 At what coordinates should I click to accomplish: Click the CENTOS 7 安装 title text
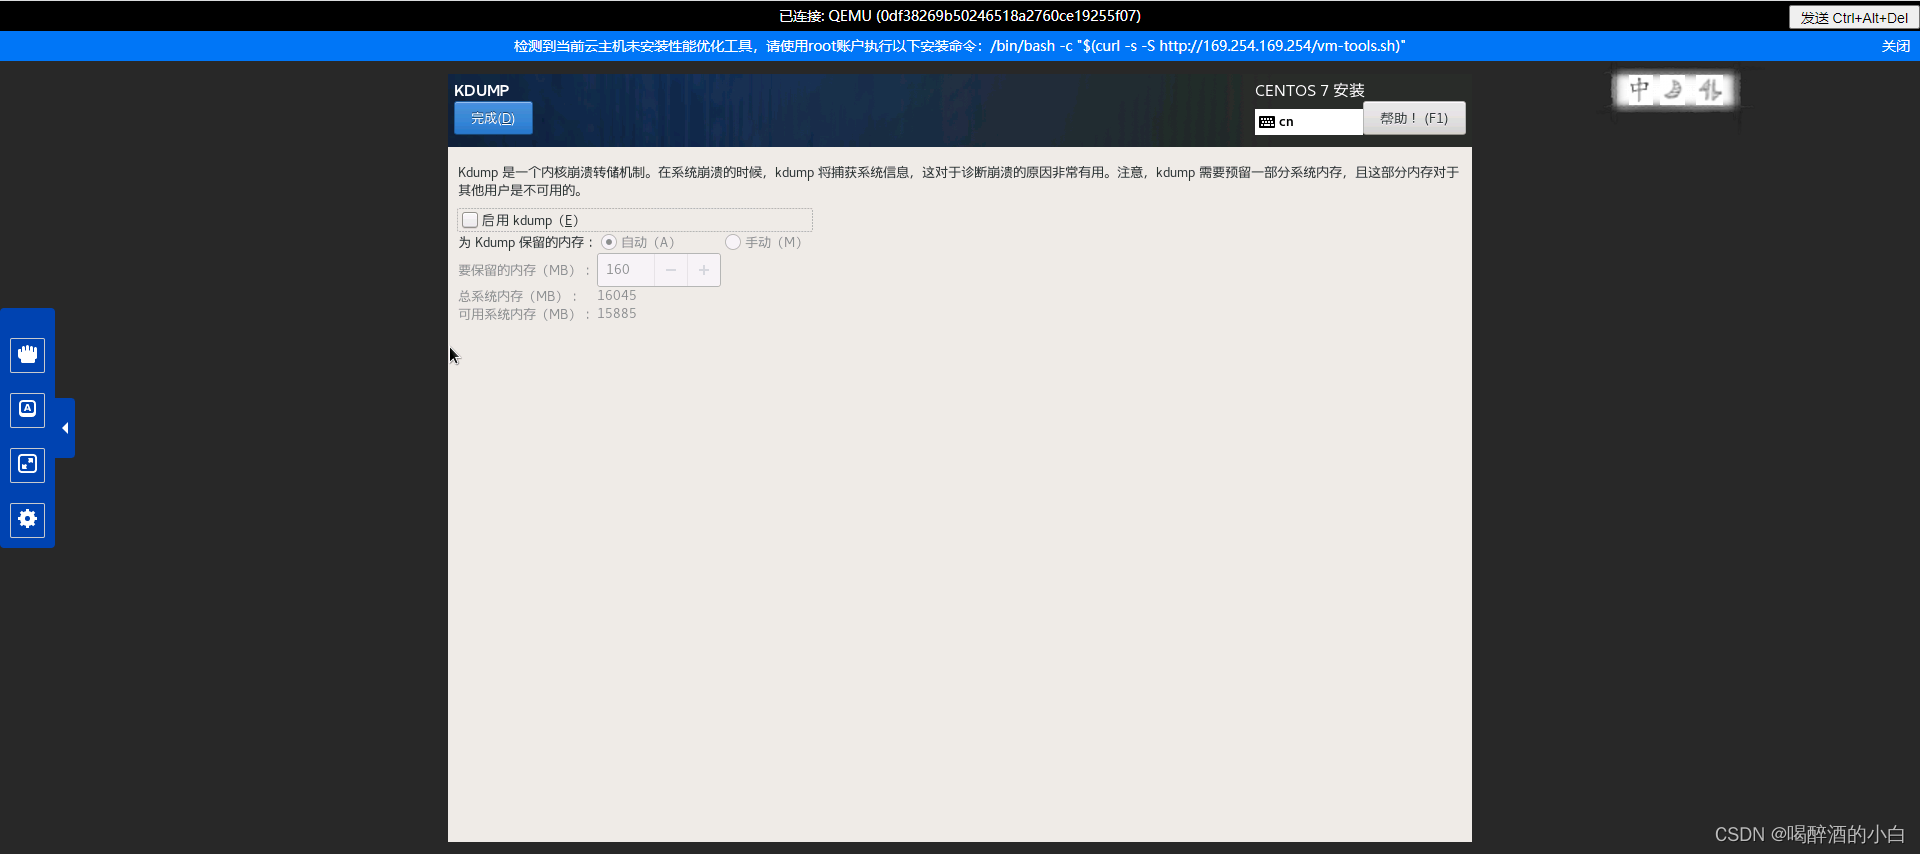(x=1310, y=90)
